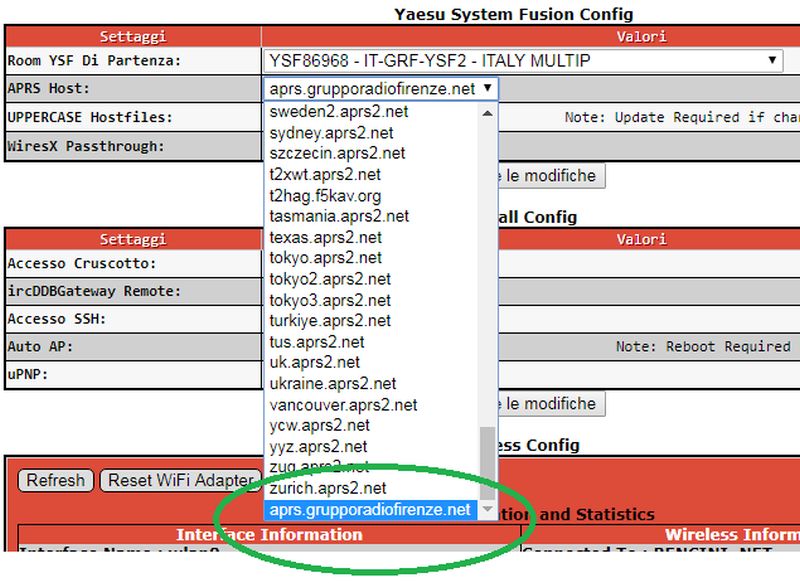
Task: Click the 'Note: Update Required' text
Action: [x=652, y=117]
